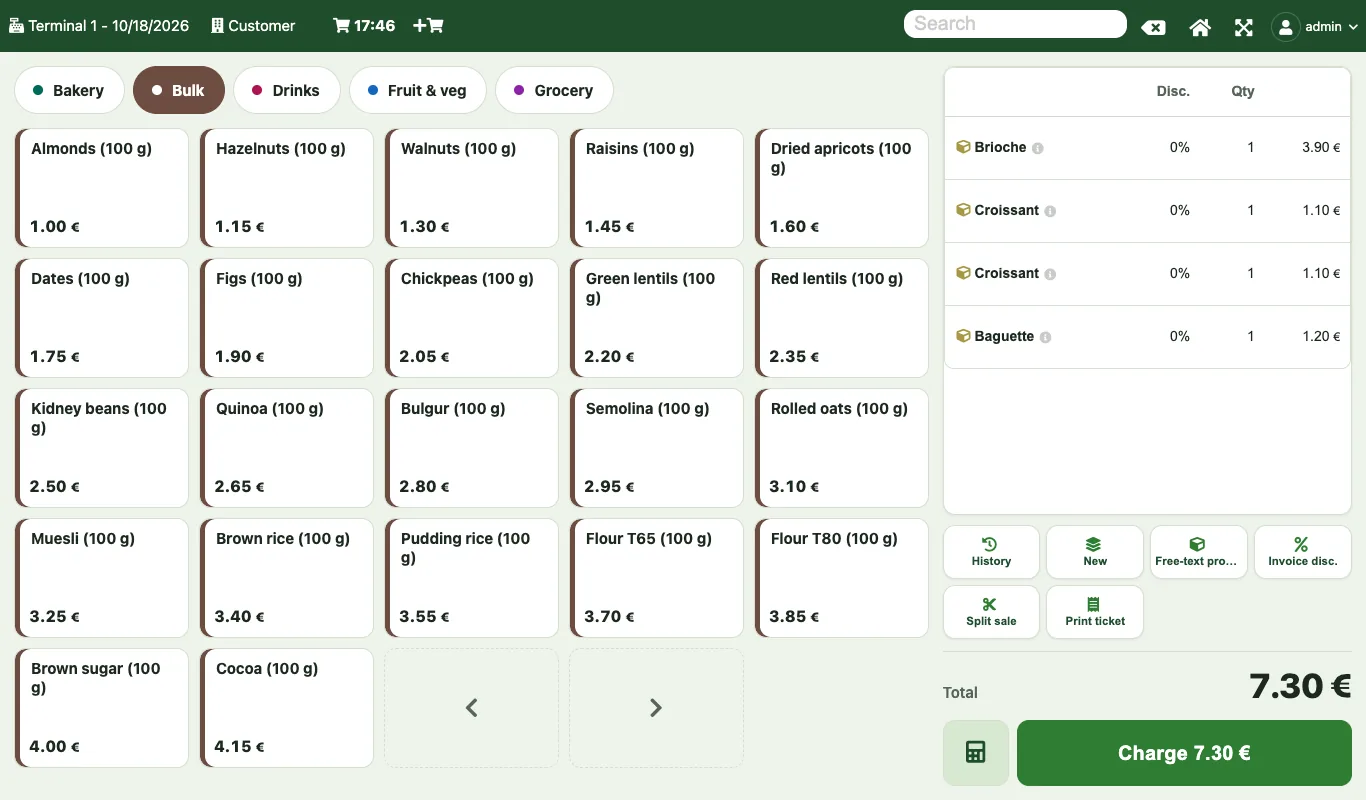Click Charge 7.30 € button

[x=1184, y=753]
